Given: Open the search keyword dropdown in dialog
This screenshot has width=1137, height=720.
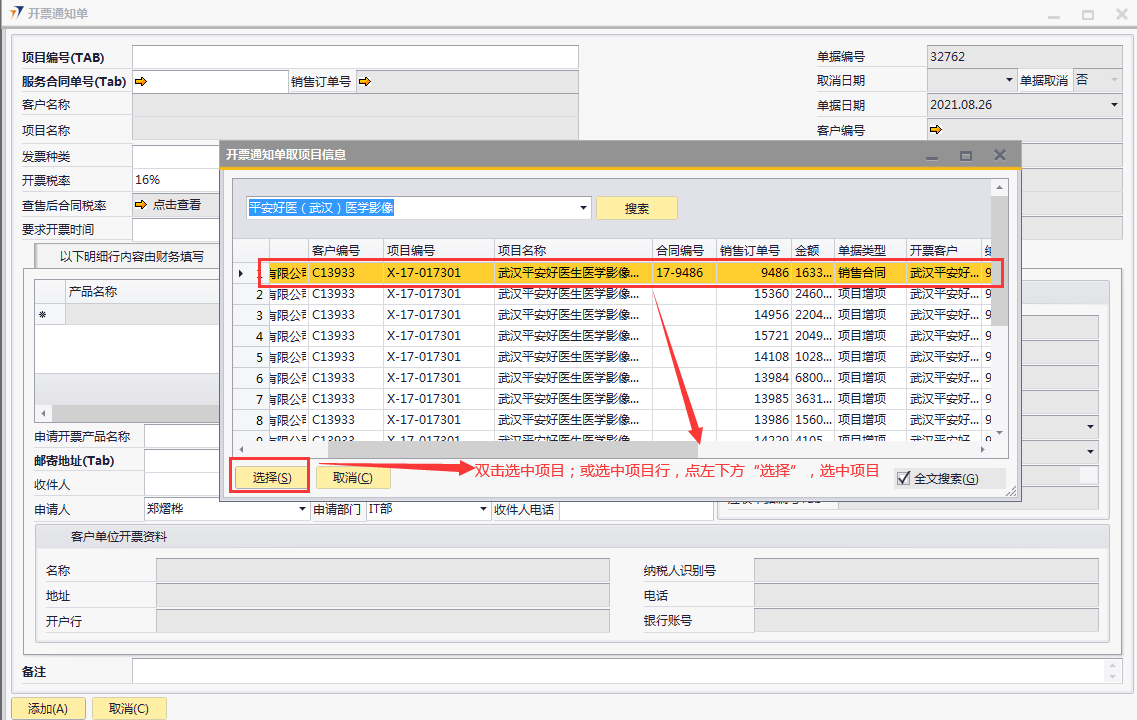Looking at the screenshot, I should [x=584, y=208].
